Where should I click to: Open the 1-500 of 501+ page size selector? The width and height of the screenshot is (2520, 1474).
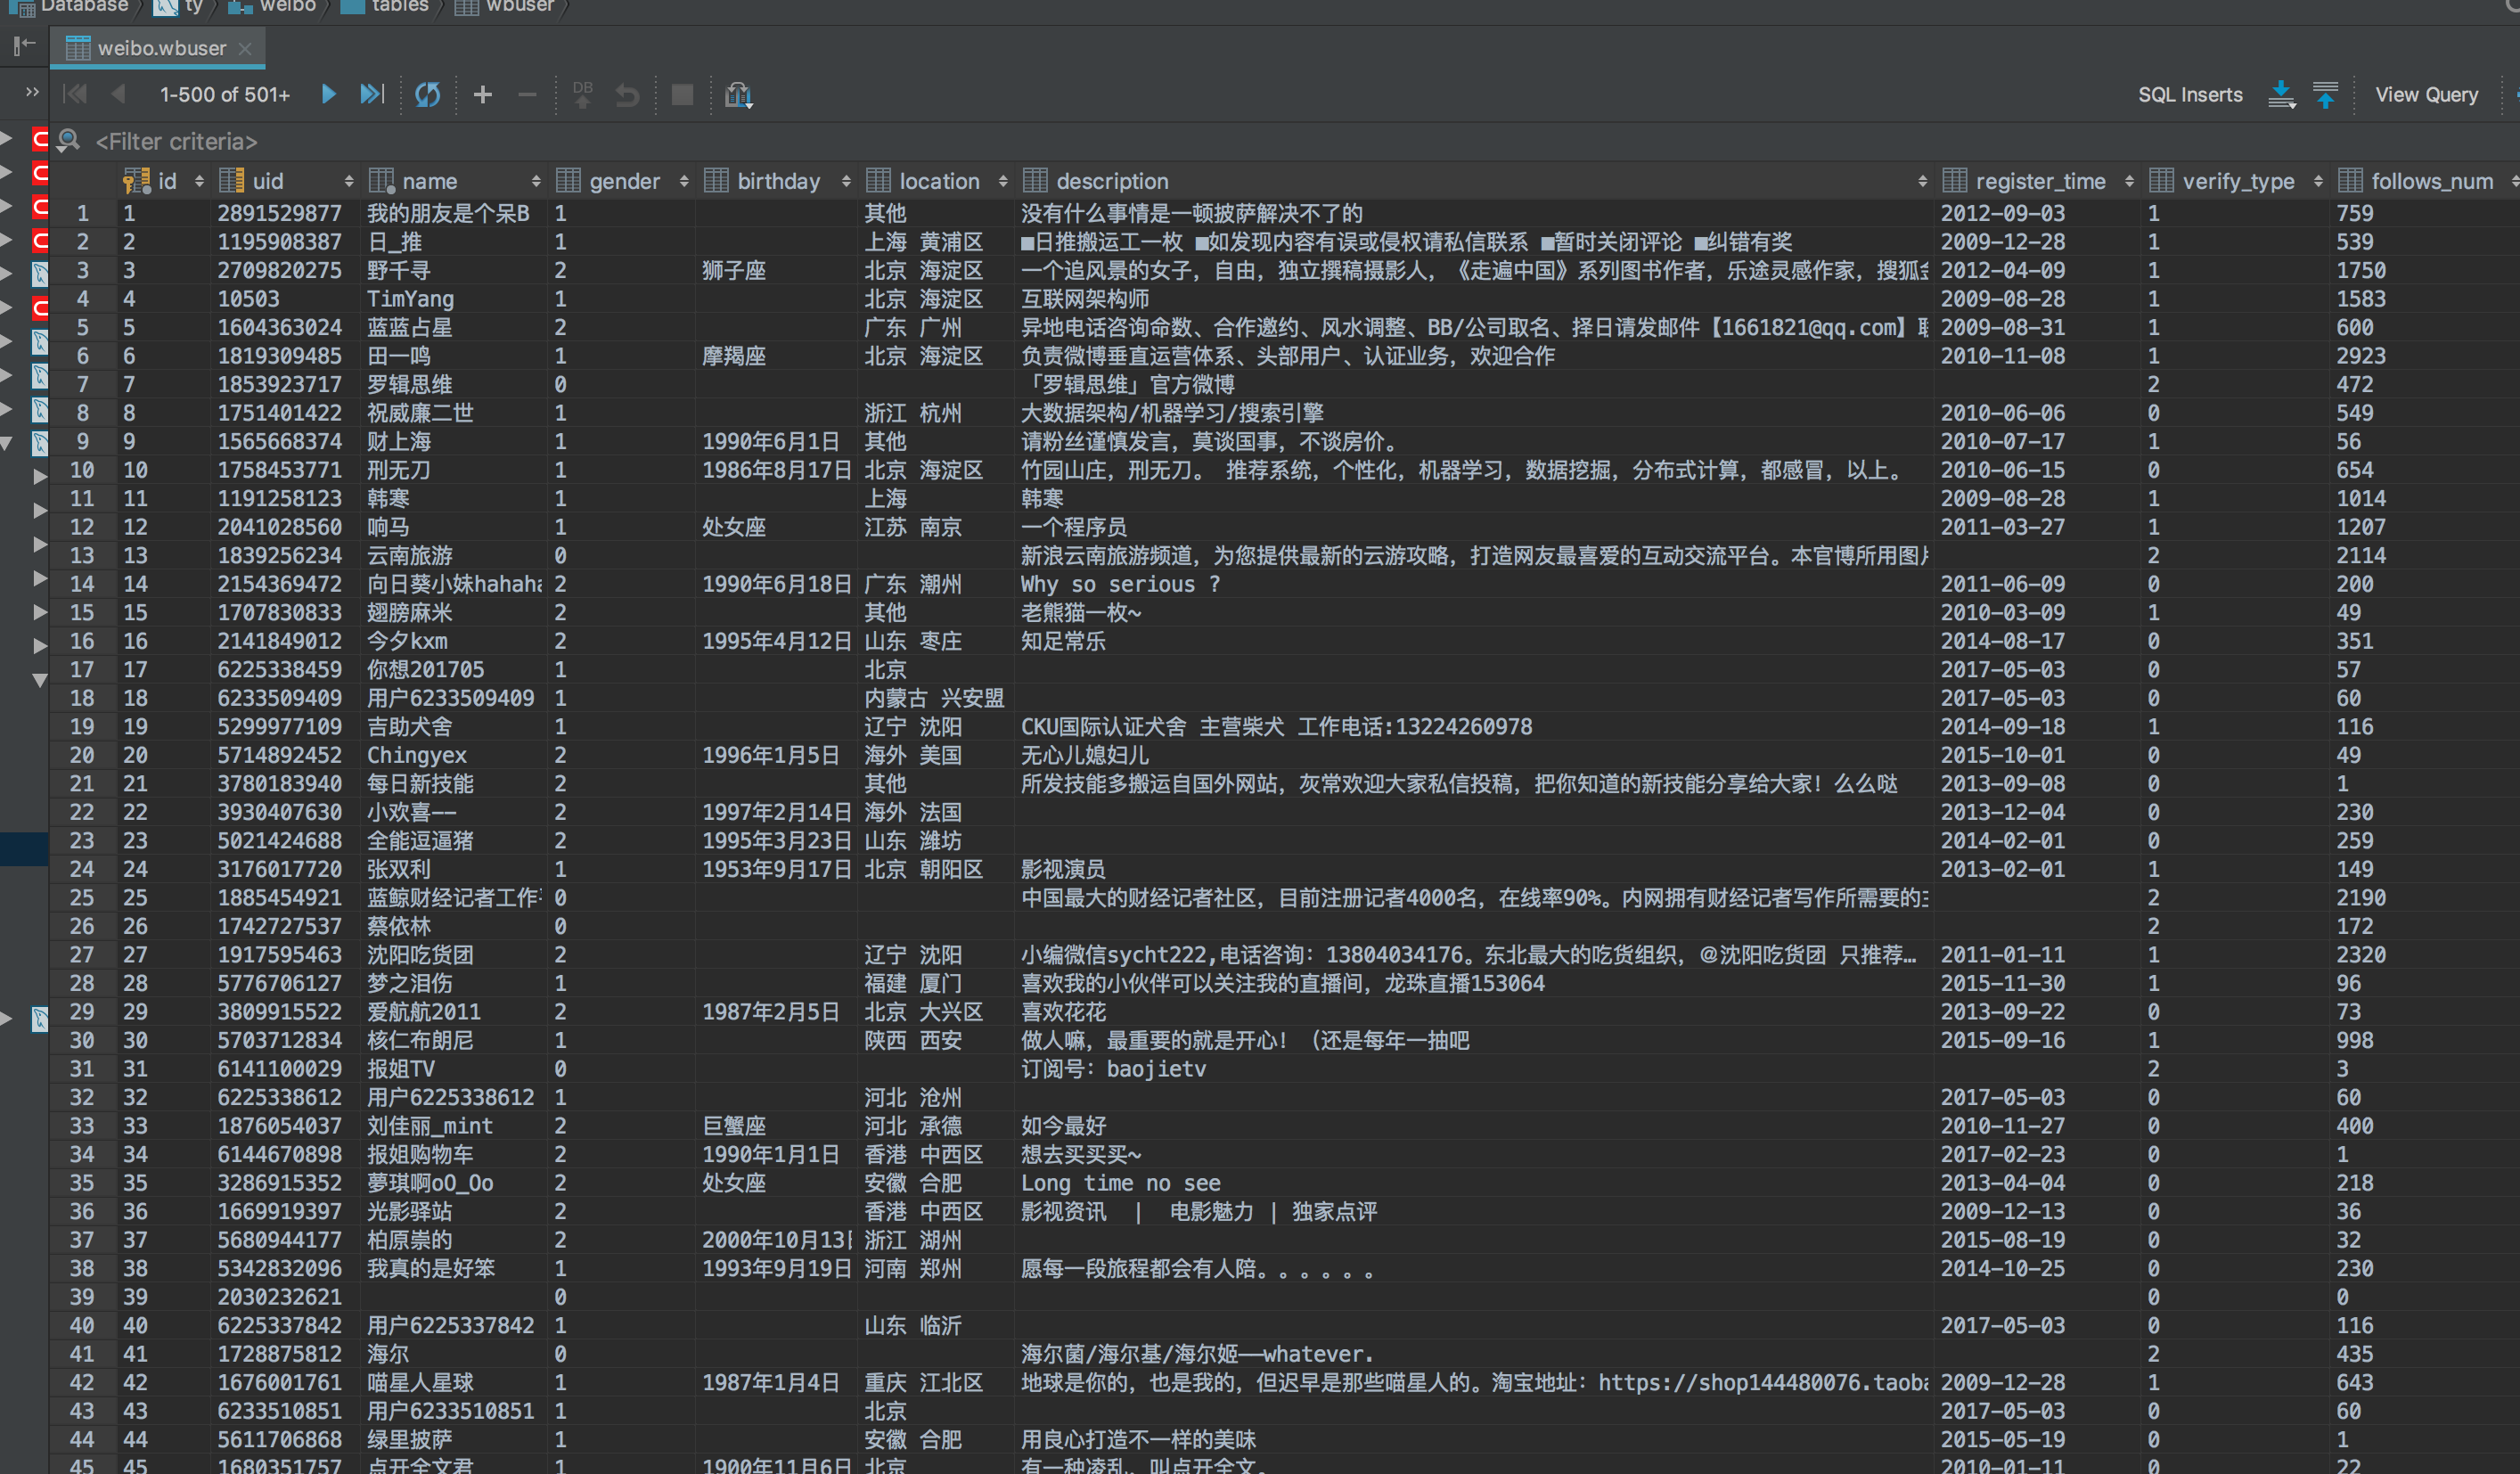pos(225,94)
